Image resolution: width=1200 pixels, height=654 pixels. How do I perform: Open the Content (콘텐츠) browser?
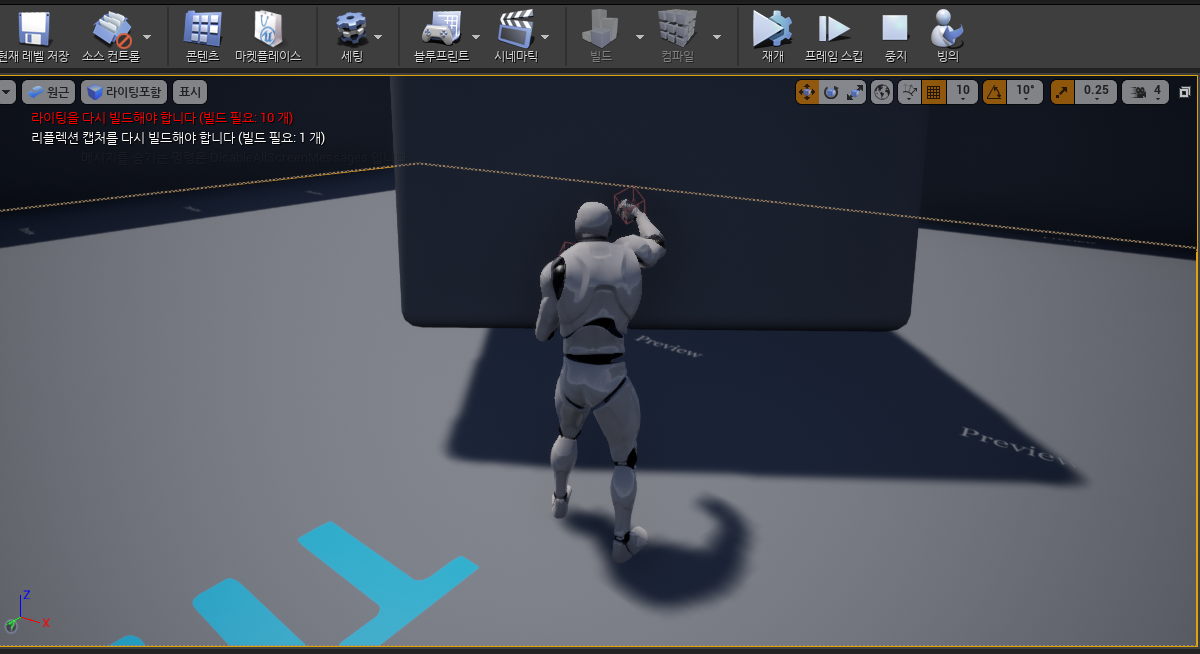(203, 37)
